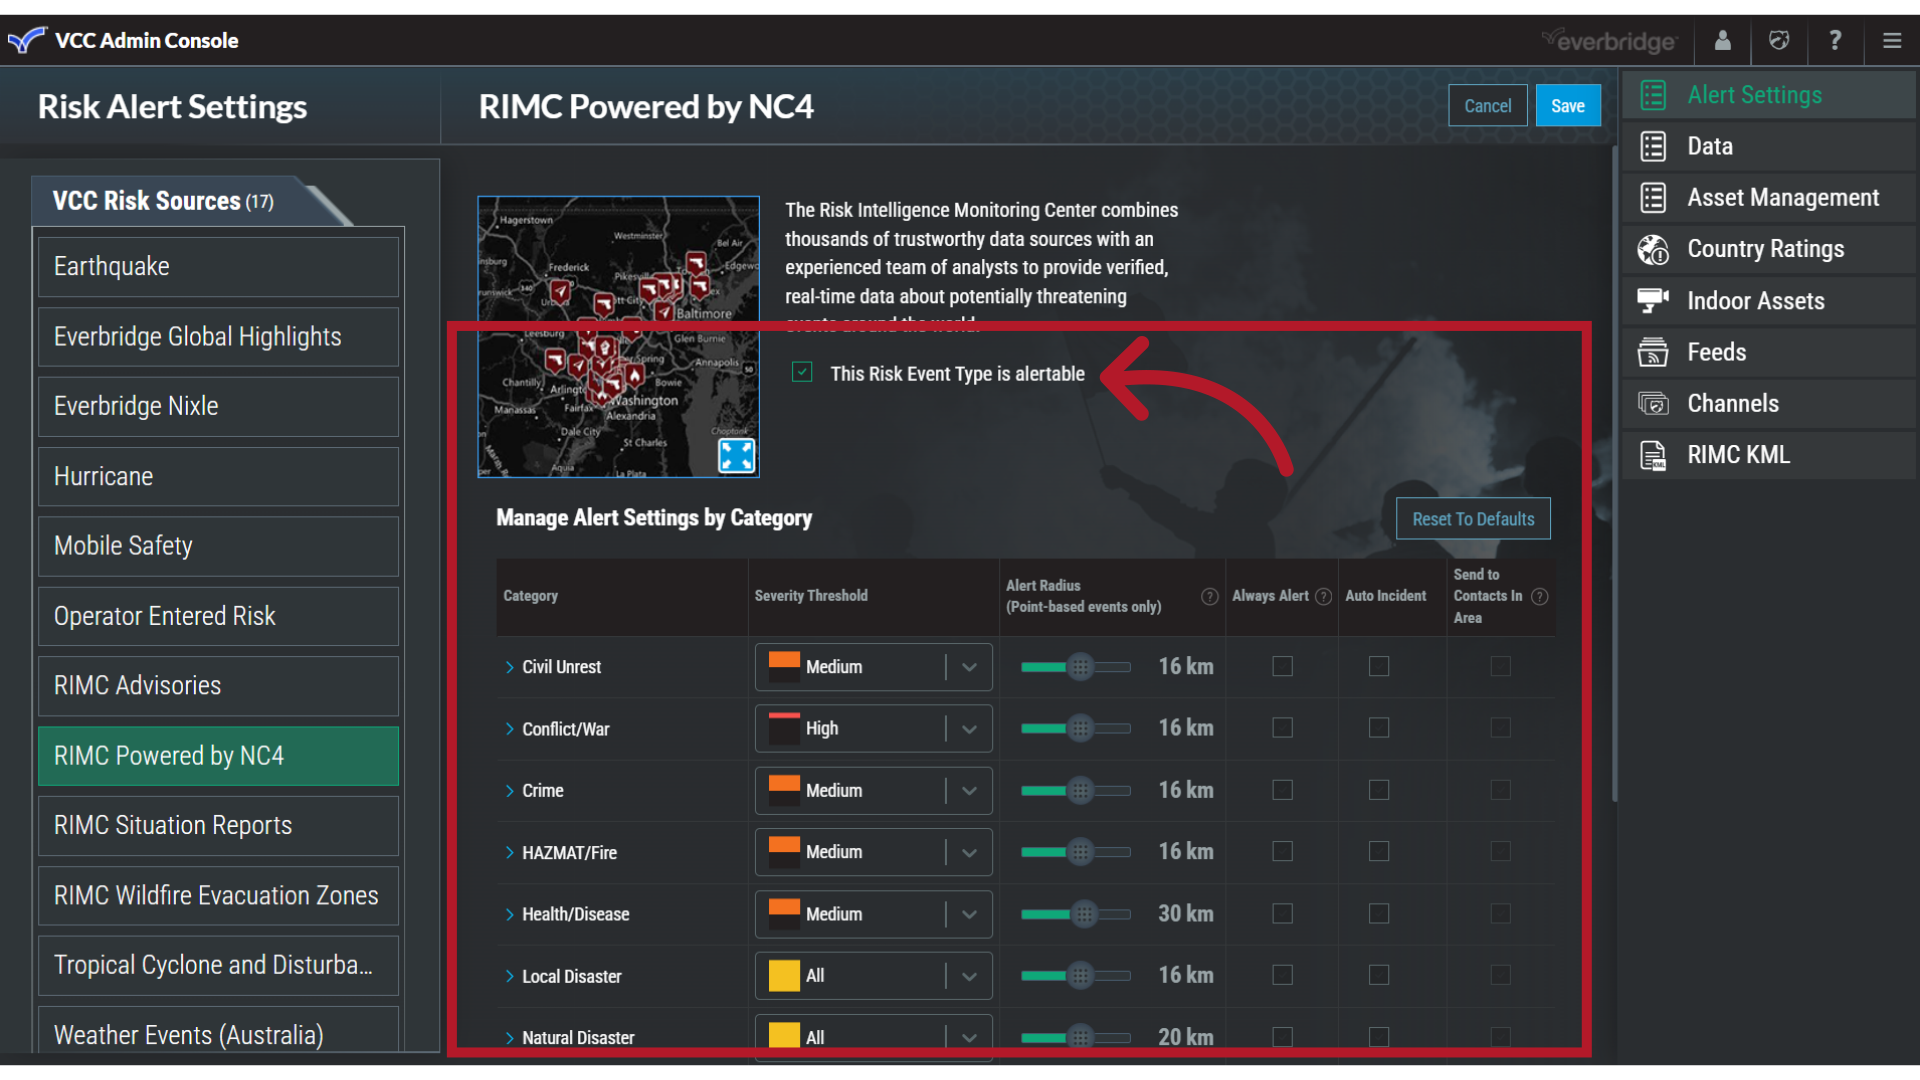Check Auto Incident for Conflict/War
Screen dimensions: 1920x1080
point(1379,728)
